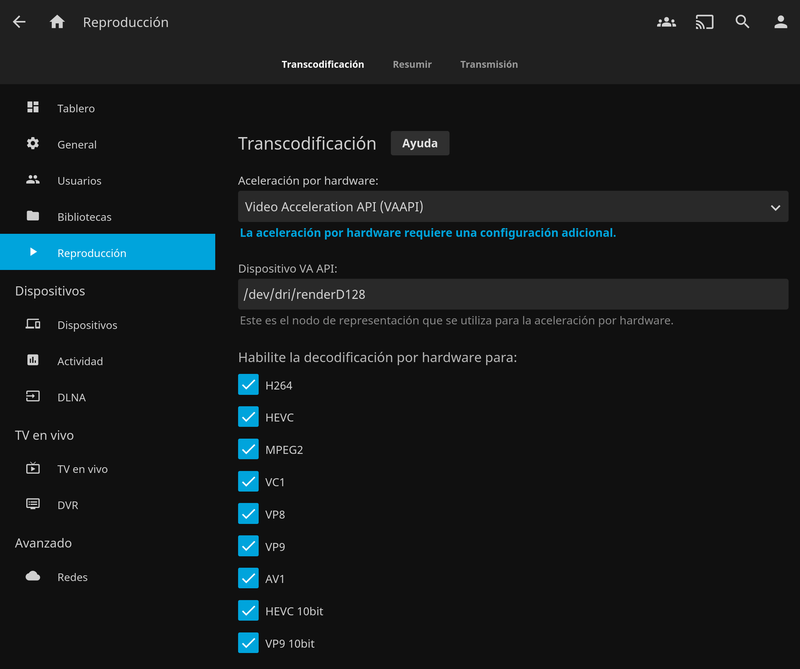Viewport: 800px width, 669px height.
Task: Open Redes under Avanzado
Action: pos(108,577)
